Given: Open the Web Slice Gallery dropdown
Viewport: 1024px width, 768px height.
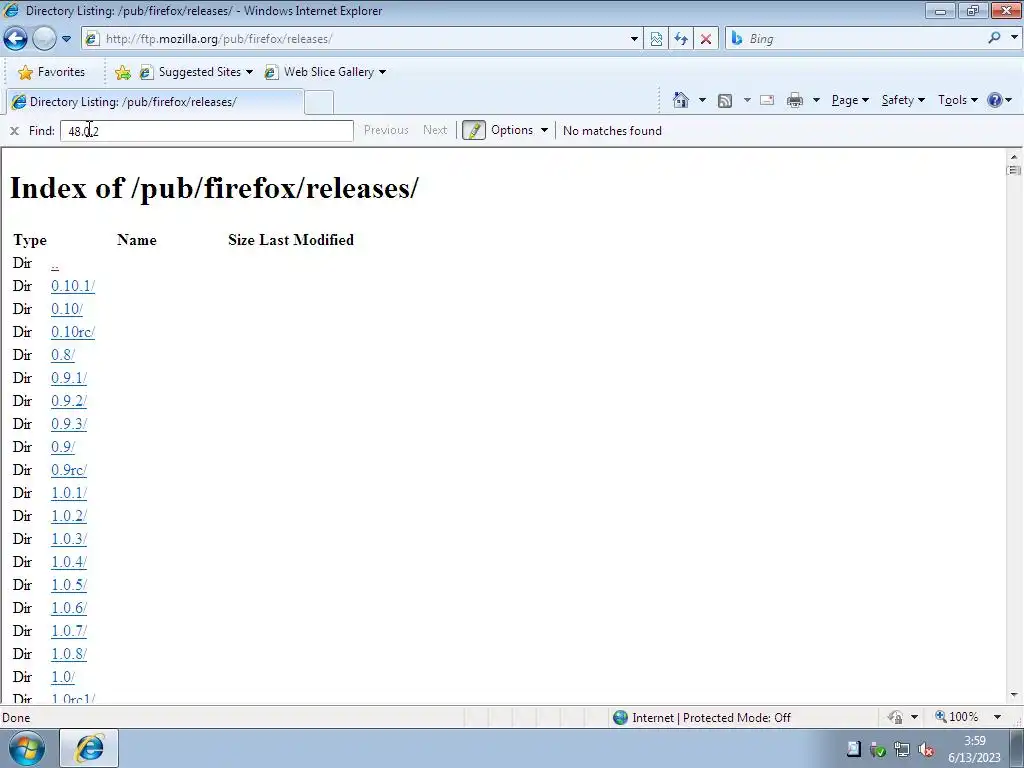Looking at the screenshot, I should click(325, 72).
